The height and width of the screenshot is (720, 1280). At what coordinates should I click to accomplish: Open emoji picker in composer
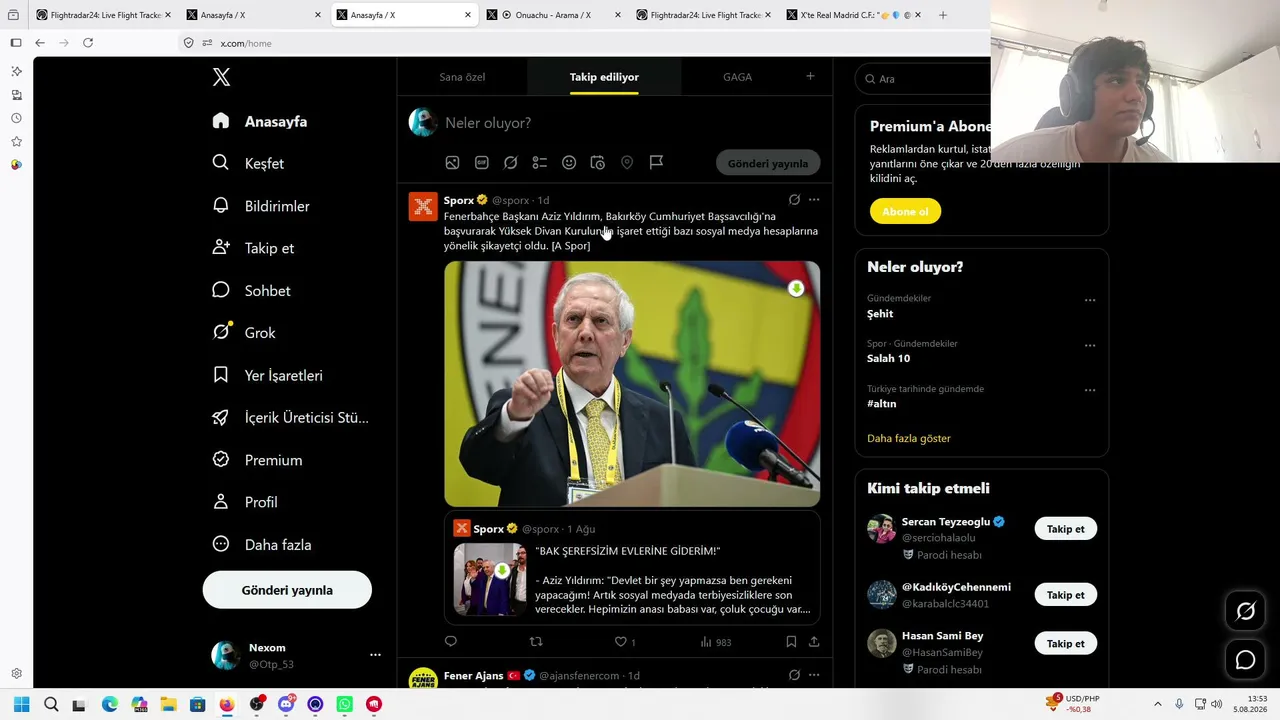coord(569,163)
